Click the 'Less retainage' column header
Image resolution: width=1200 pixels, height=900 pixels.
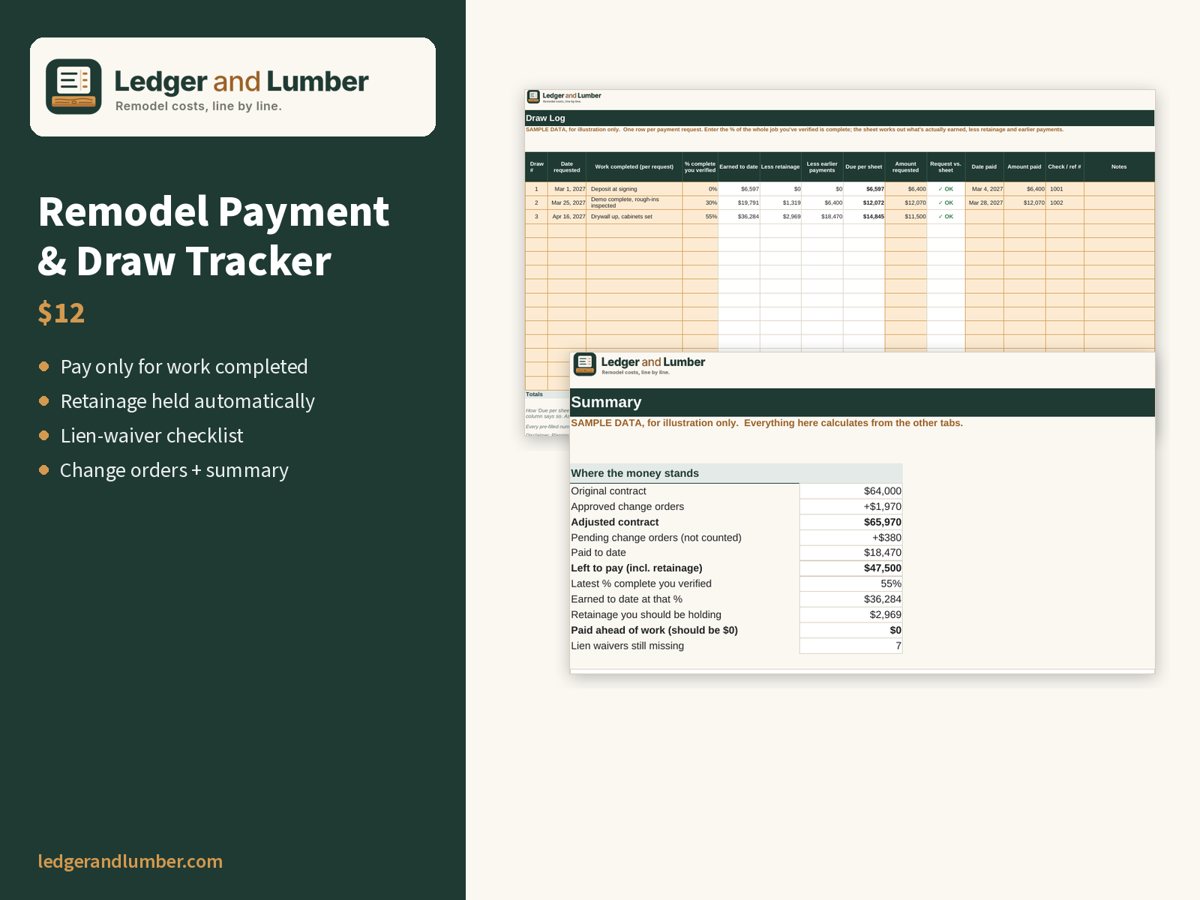pos(780,167)
